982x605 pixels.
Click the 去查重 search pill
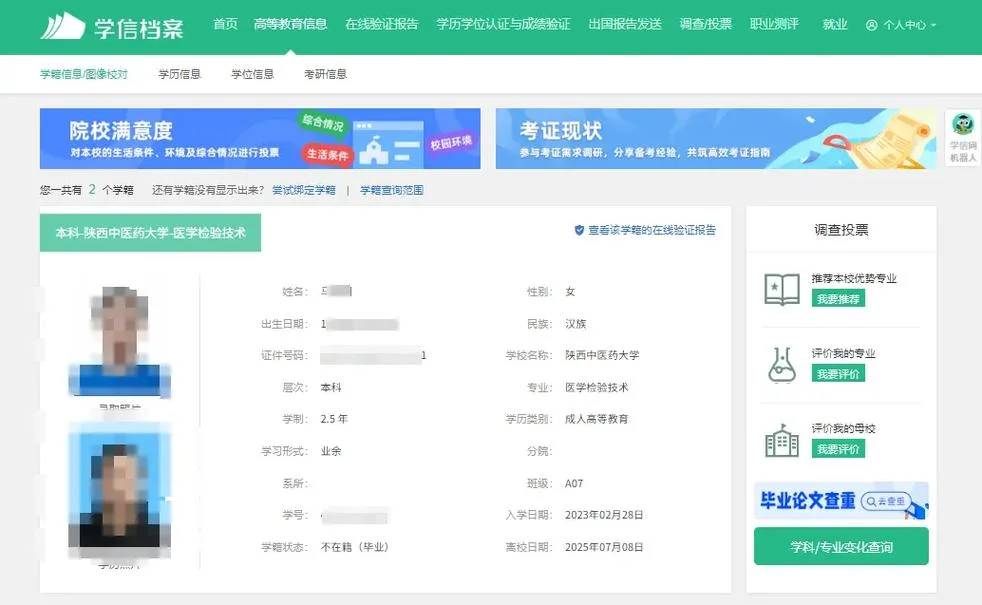[x=886, y=501]
